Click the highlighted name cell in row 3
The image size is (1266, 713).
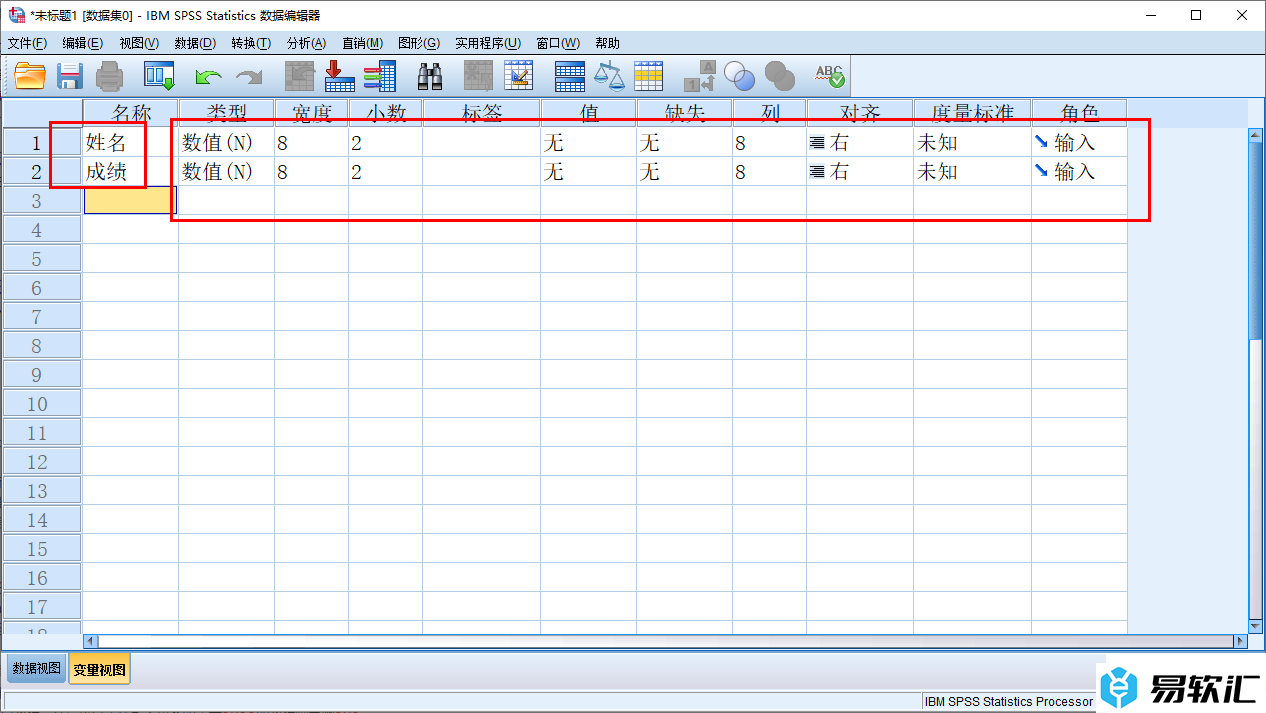pyautogui.click(x=131, y=201)
